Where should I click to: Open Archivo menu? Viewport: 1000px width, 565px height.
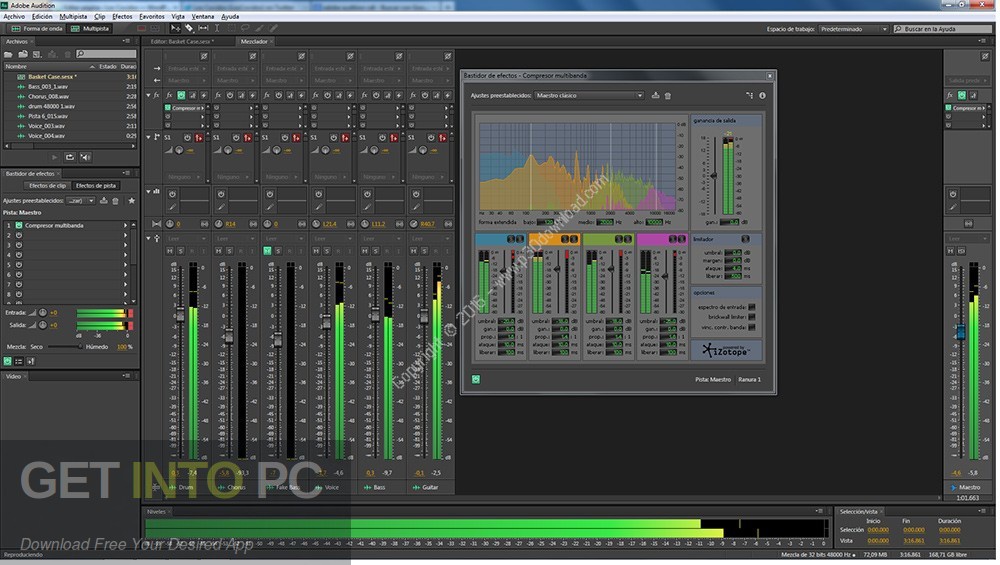coord(14,17)
